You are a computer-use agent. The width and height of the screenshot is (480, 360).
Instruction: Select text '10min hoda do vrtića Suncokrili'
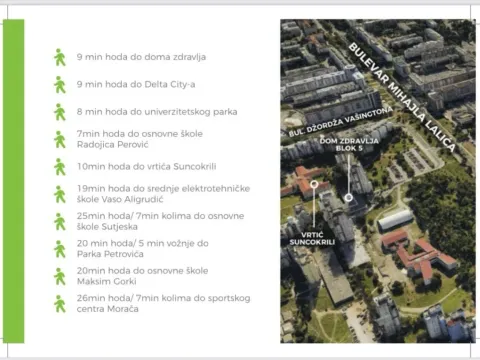[147, 166]
